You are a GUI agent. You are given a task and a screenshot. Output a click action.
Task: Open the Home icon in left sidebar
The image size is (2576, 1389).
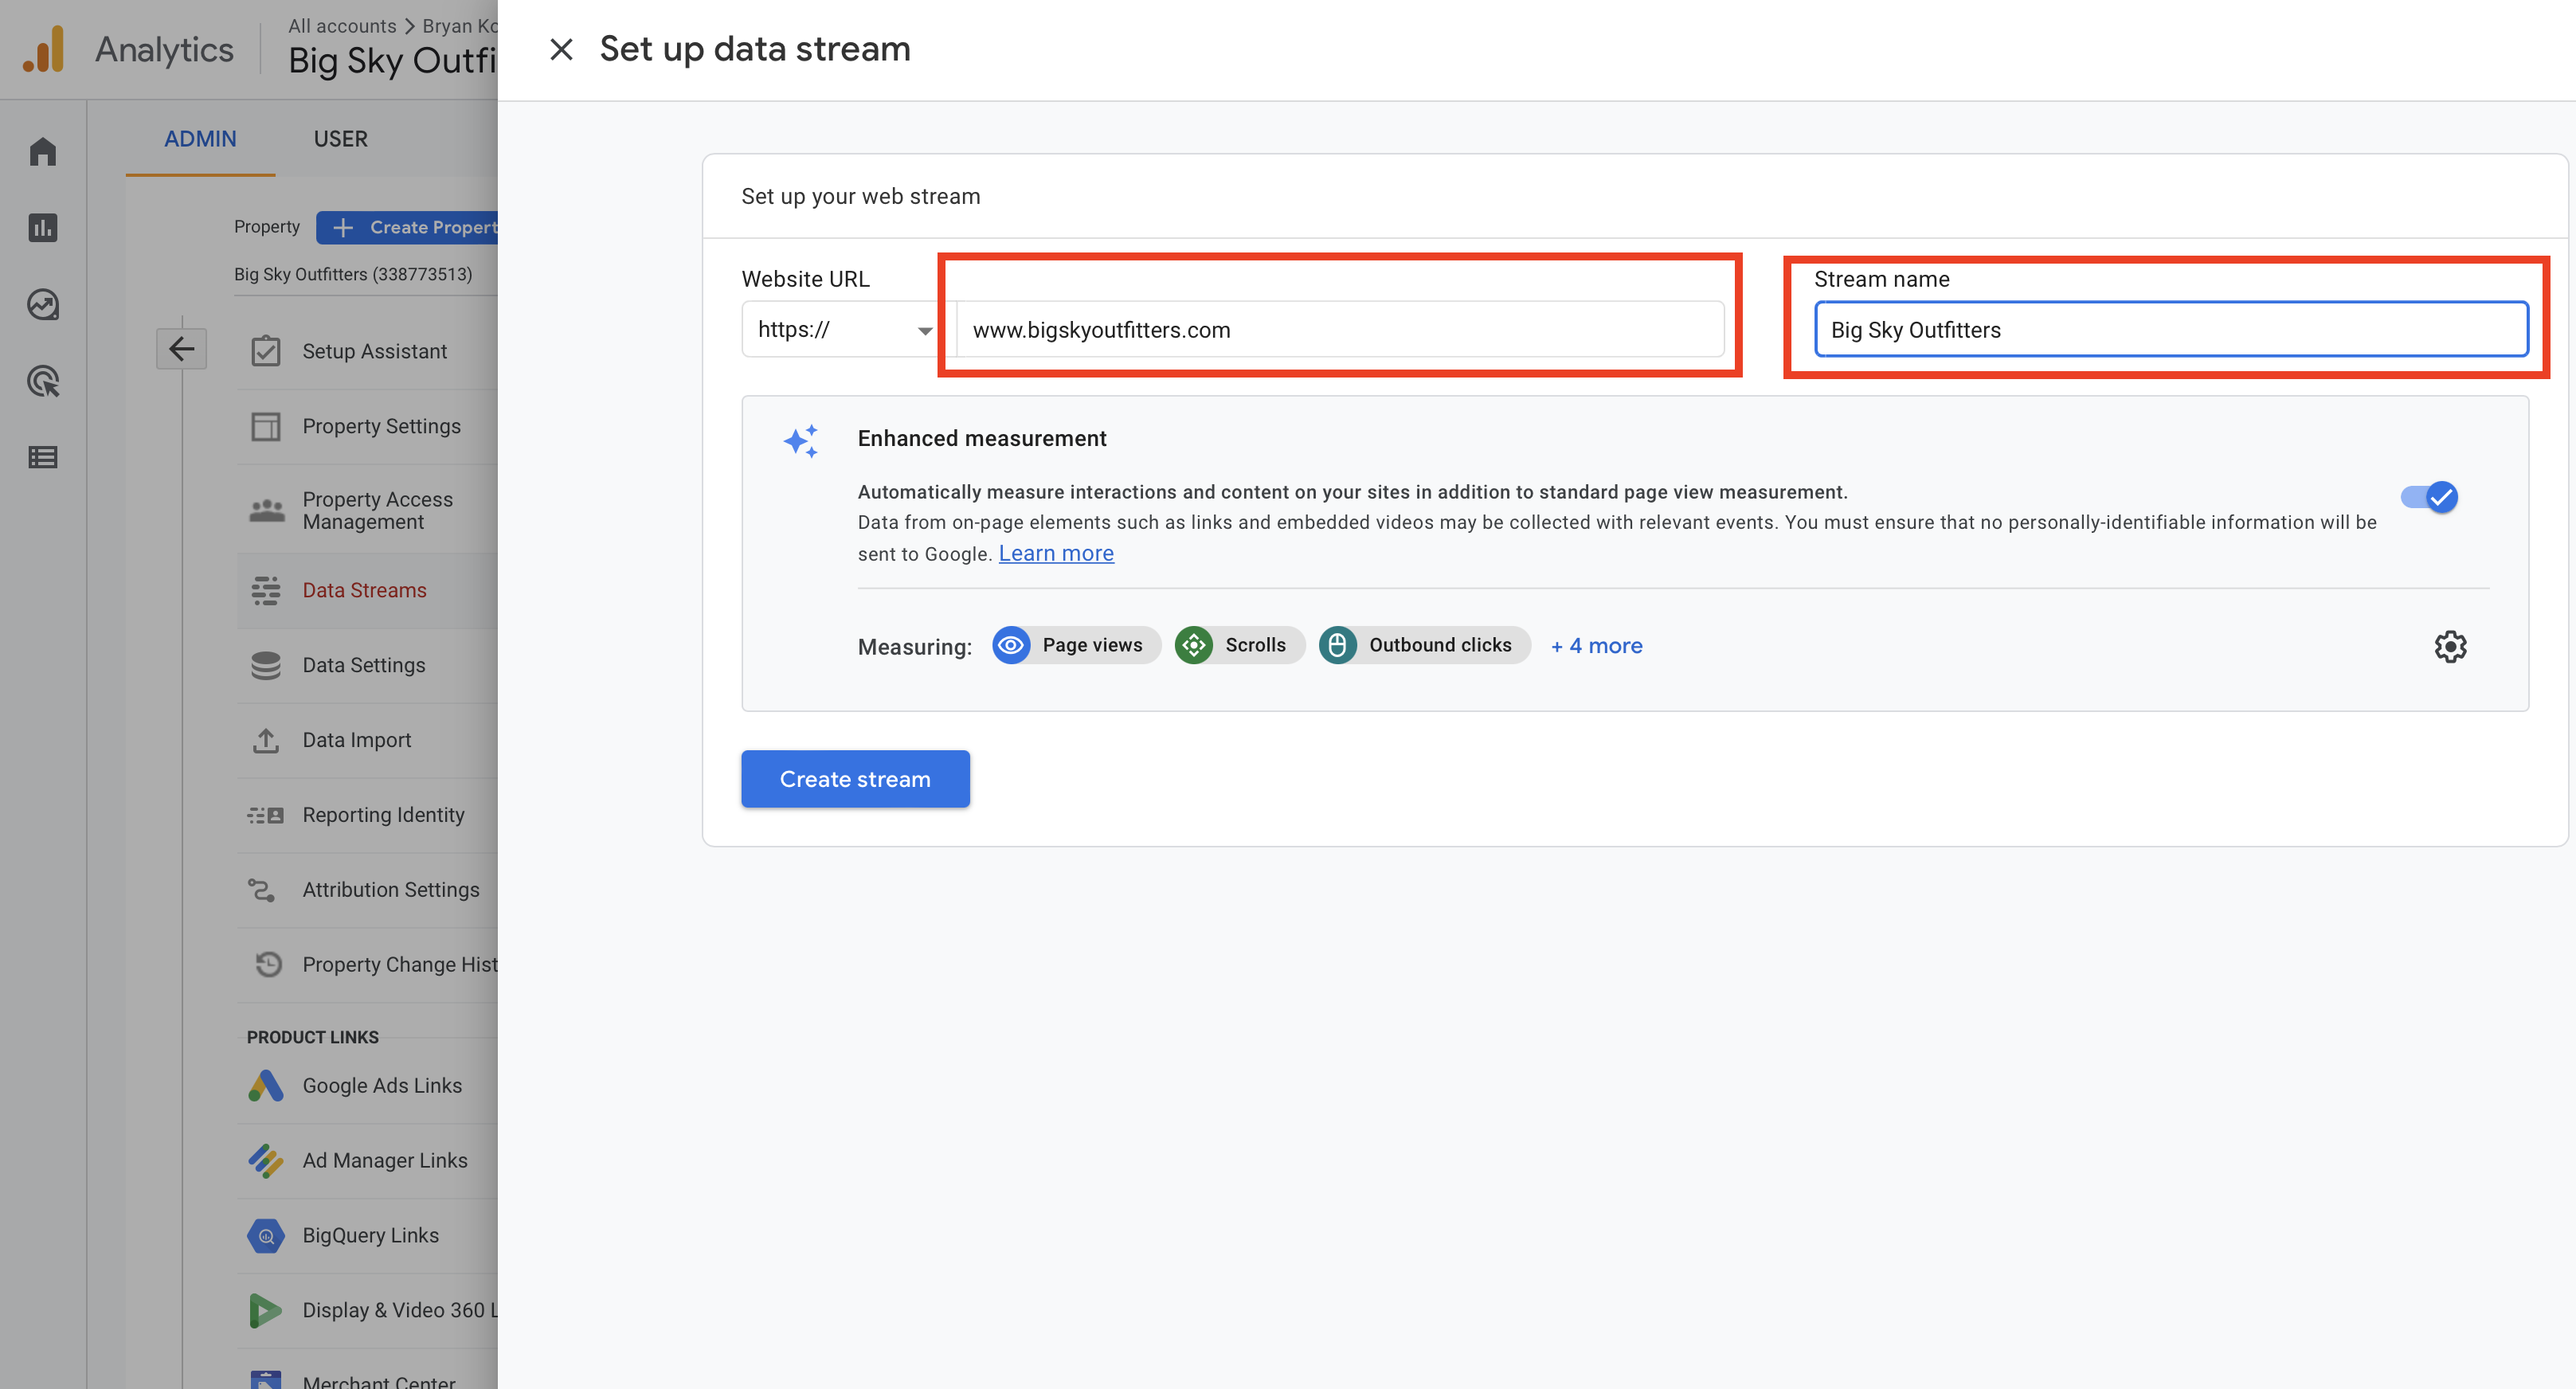(43, 151)
